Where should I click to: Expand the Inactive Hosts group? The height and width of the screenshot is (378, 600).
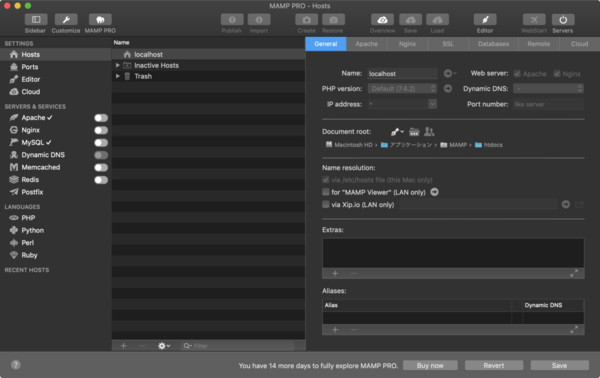pyautogui.click(x=117, y=65)
